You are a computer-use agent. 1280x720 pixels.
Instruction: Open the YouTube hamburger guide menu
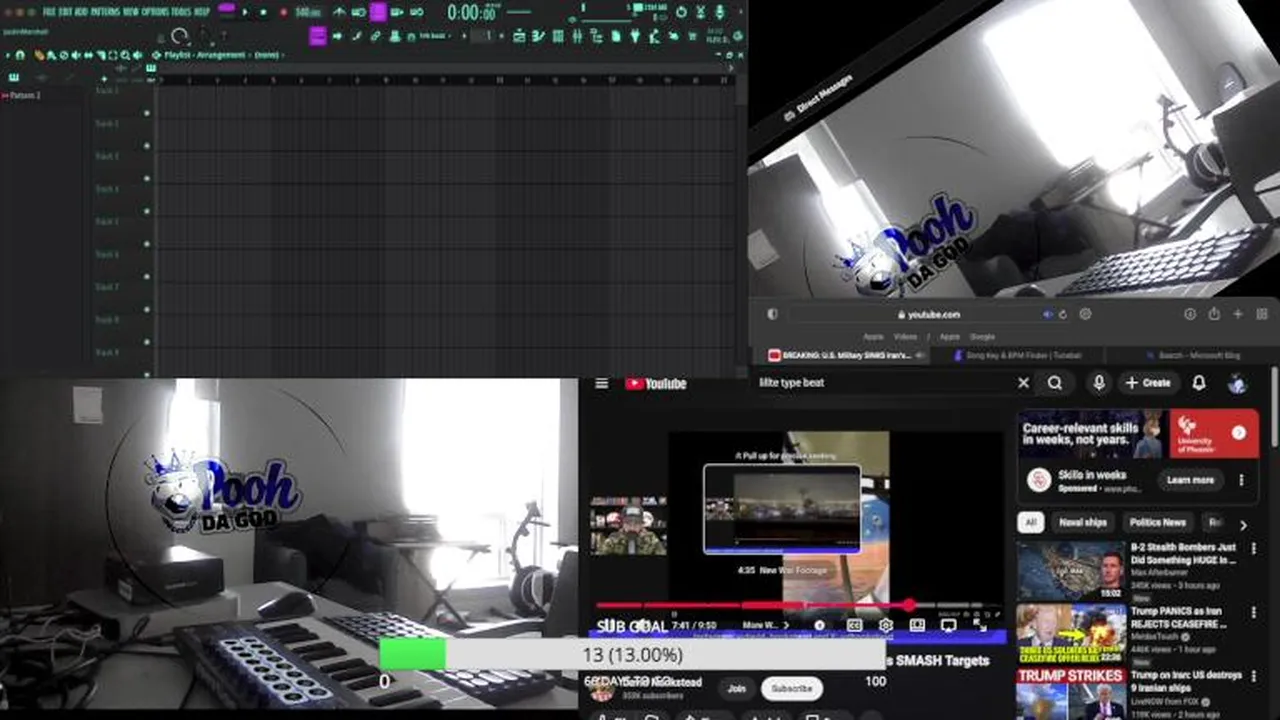pos(601,383)
